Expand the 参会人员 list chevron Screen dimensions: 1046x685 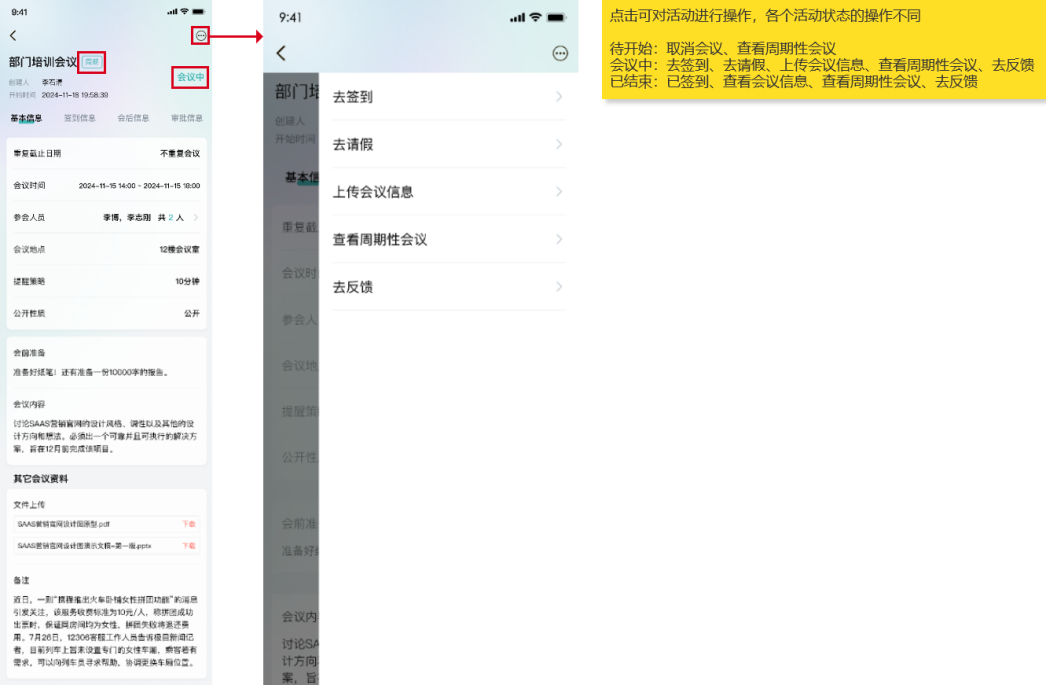tap(195, 217)
